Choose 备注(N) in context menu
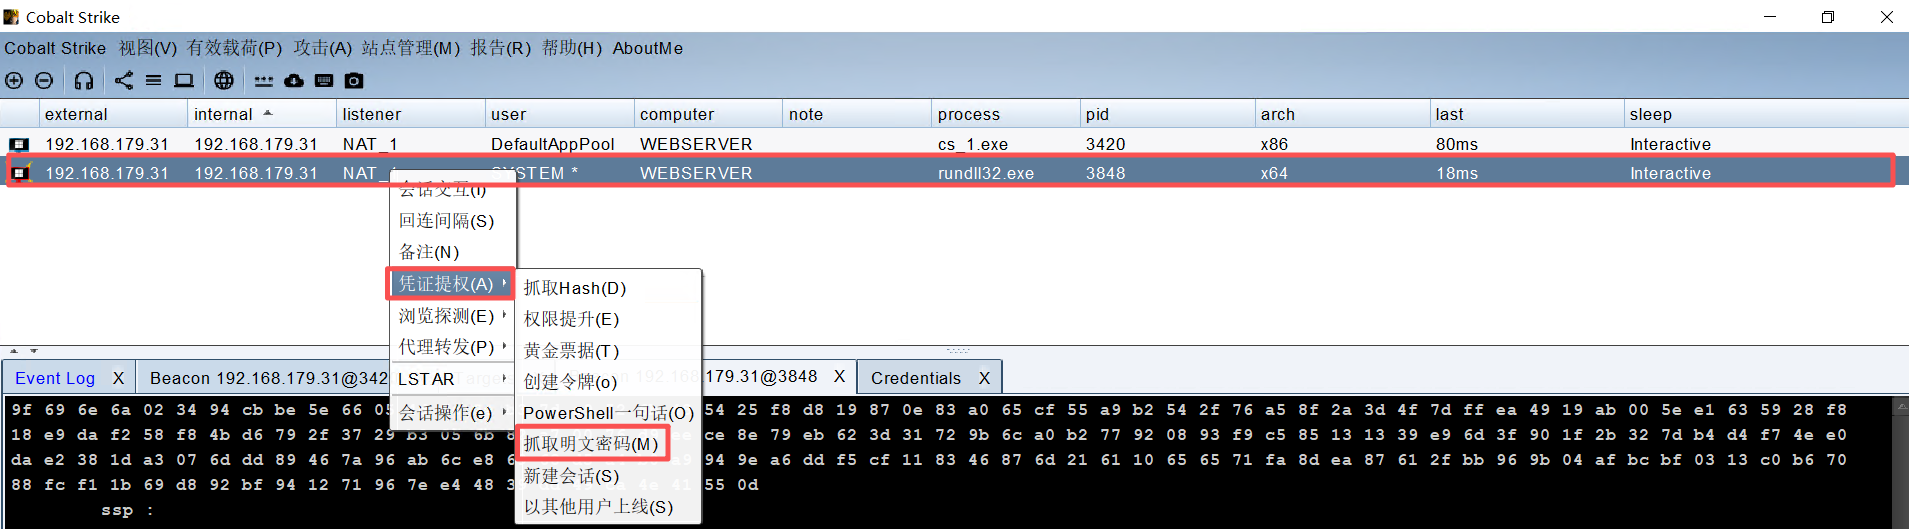Viewport: 1909px width, 529px height. click(x=452, y=252)
